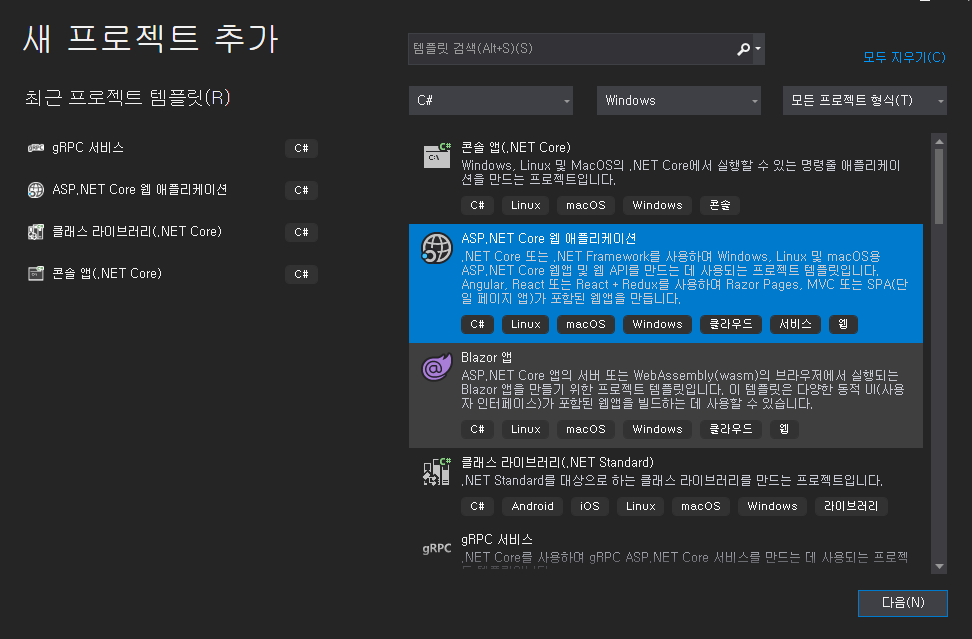Click the ASP.NET Core globe icon in recent templates
The height and width of the screenshot is (639, 972).
[x=36, y=190]
